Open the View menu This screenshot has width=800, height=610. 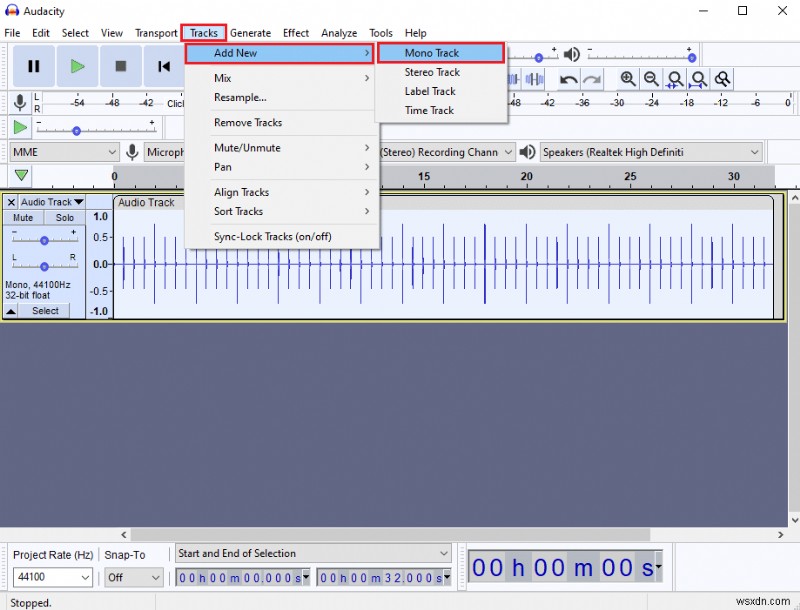click(x=112, y=33)
